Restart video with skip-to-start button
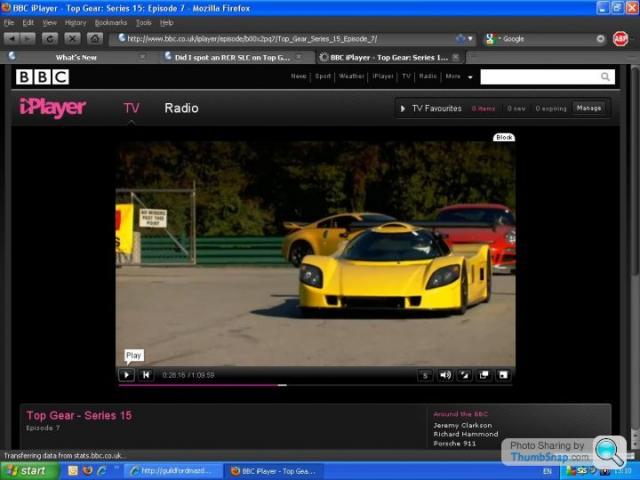 (146, 375)
